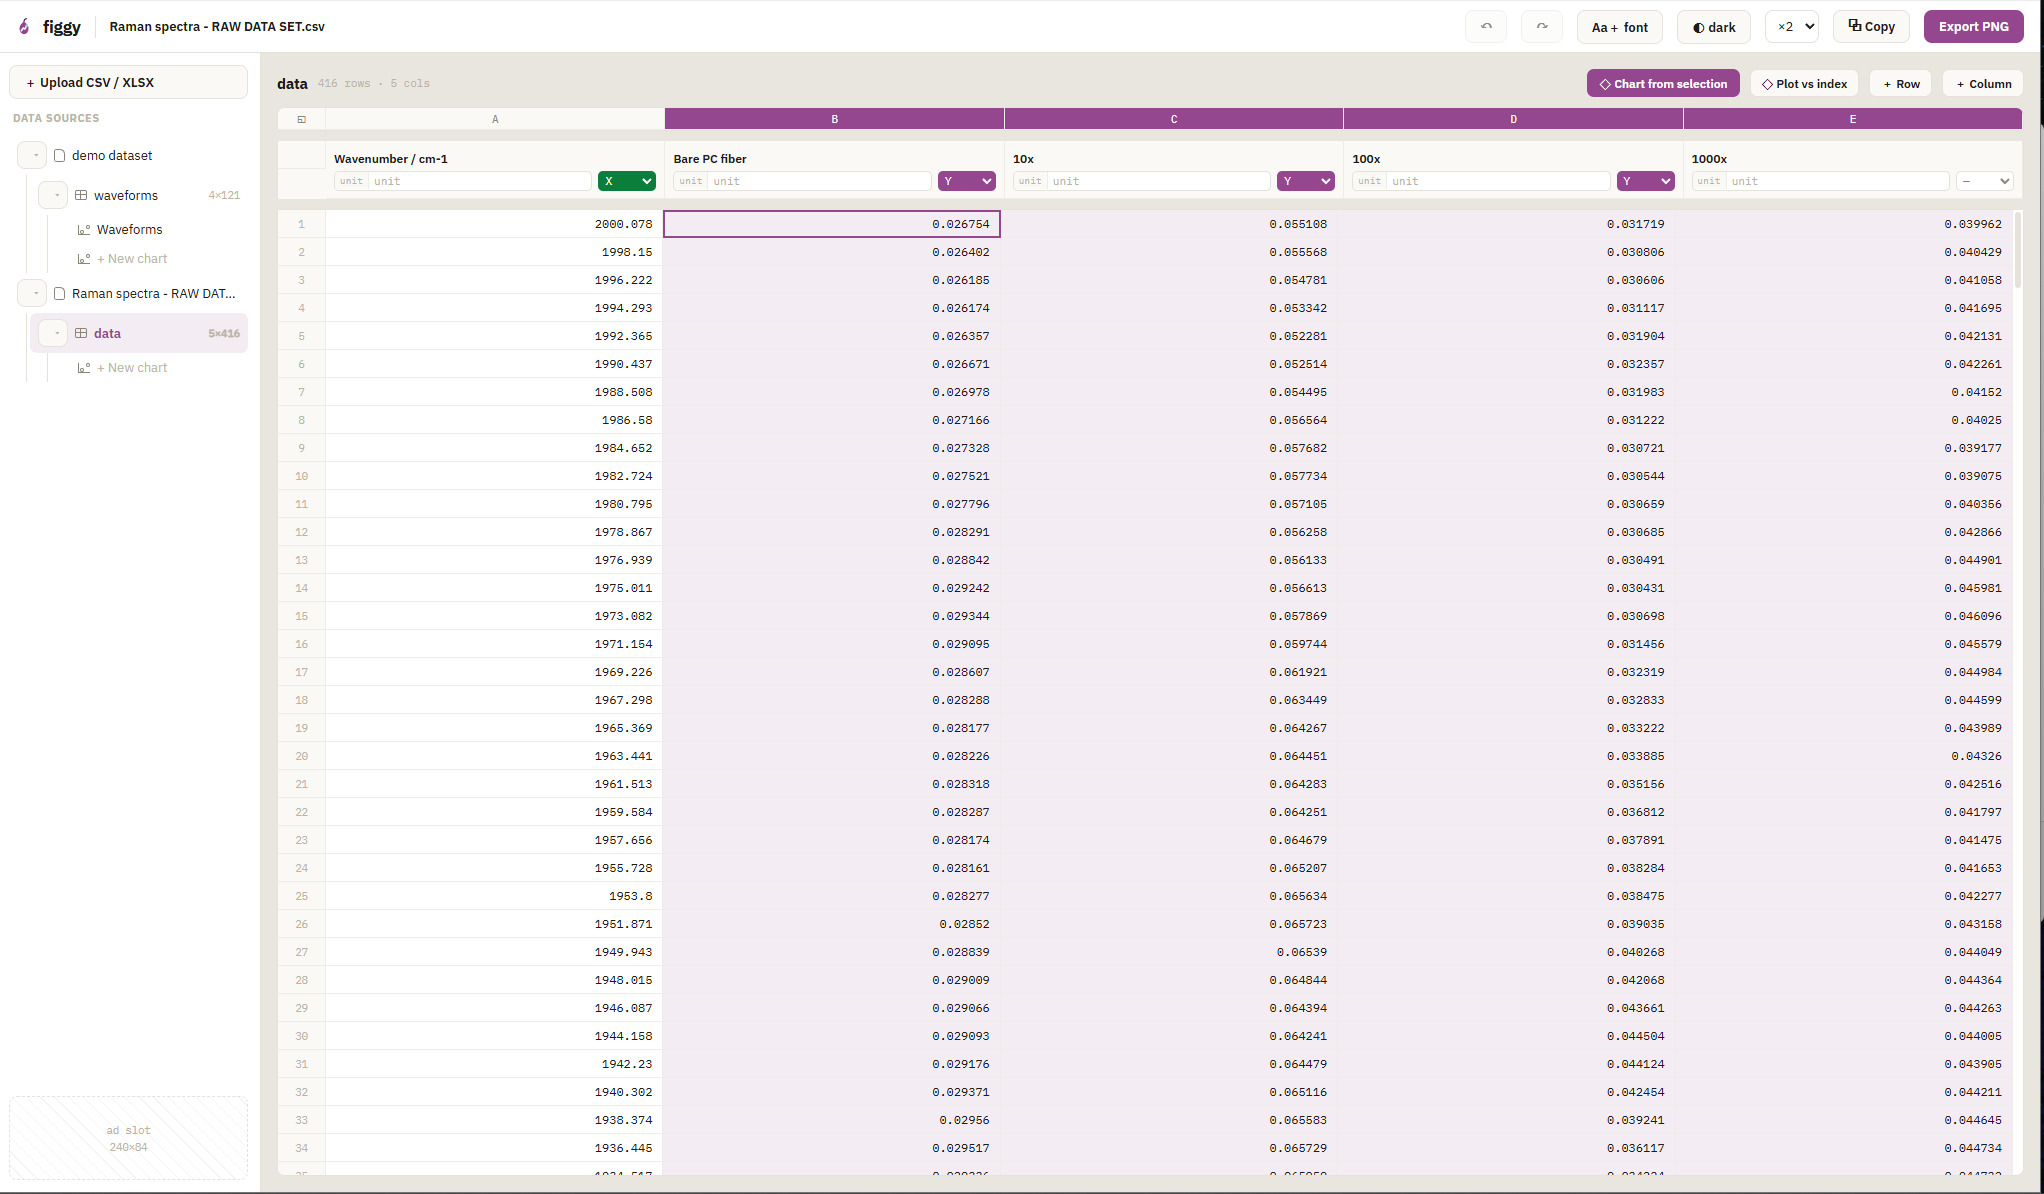Open the Y role dropdown for 10x column
The image size is (2044, 1194).
[x=1306, y=181]
